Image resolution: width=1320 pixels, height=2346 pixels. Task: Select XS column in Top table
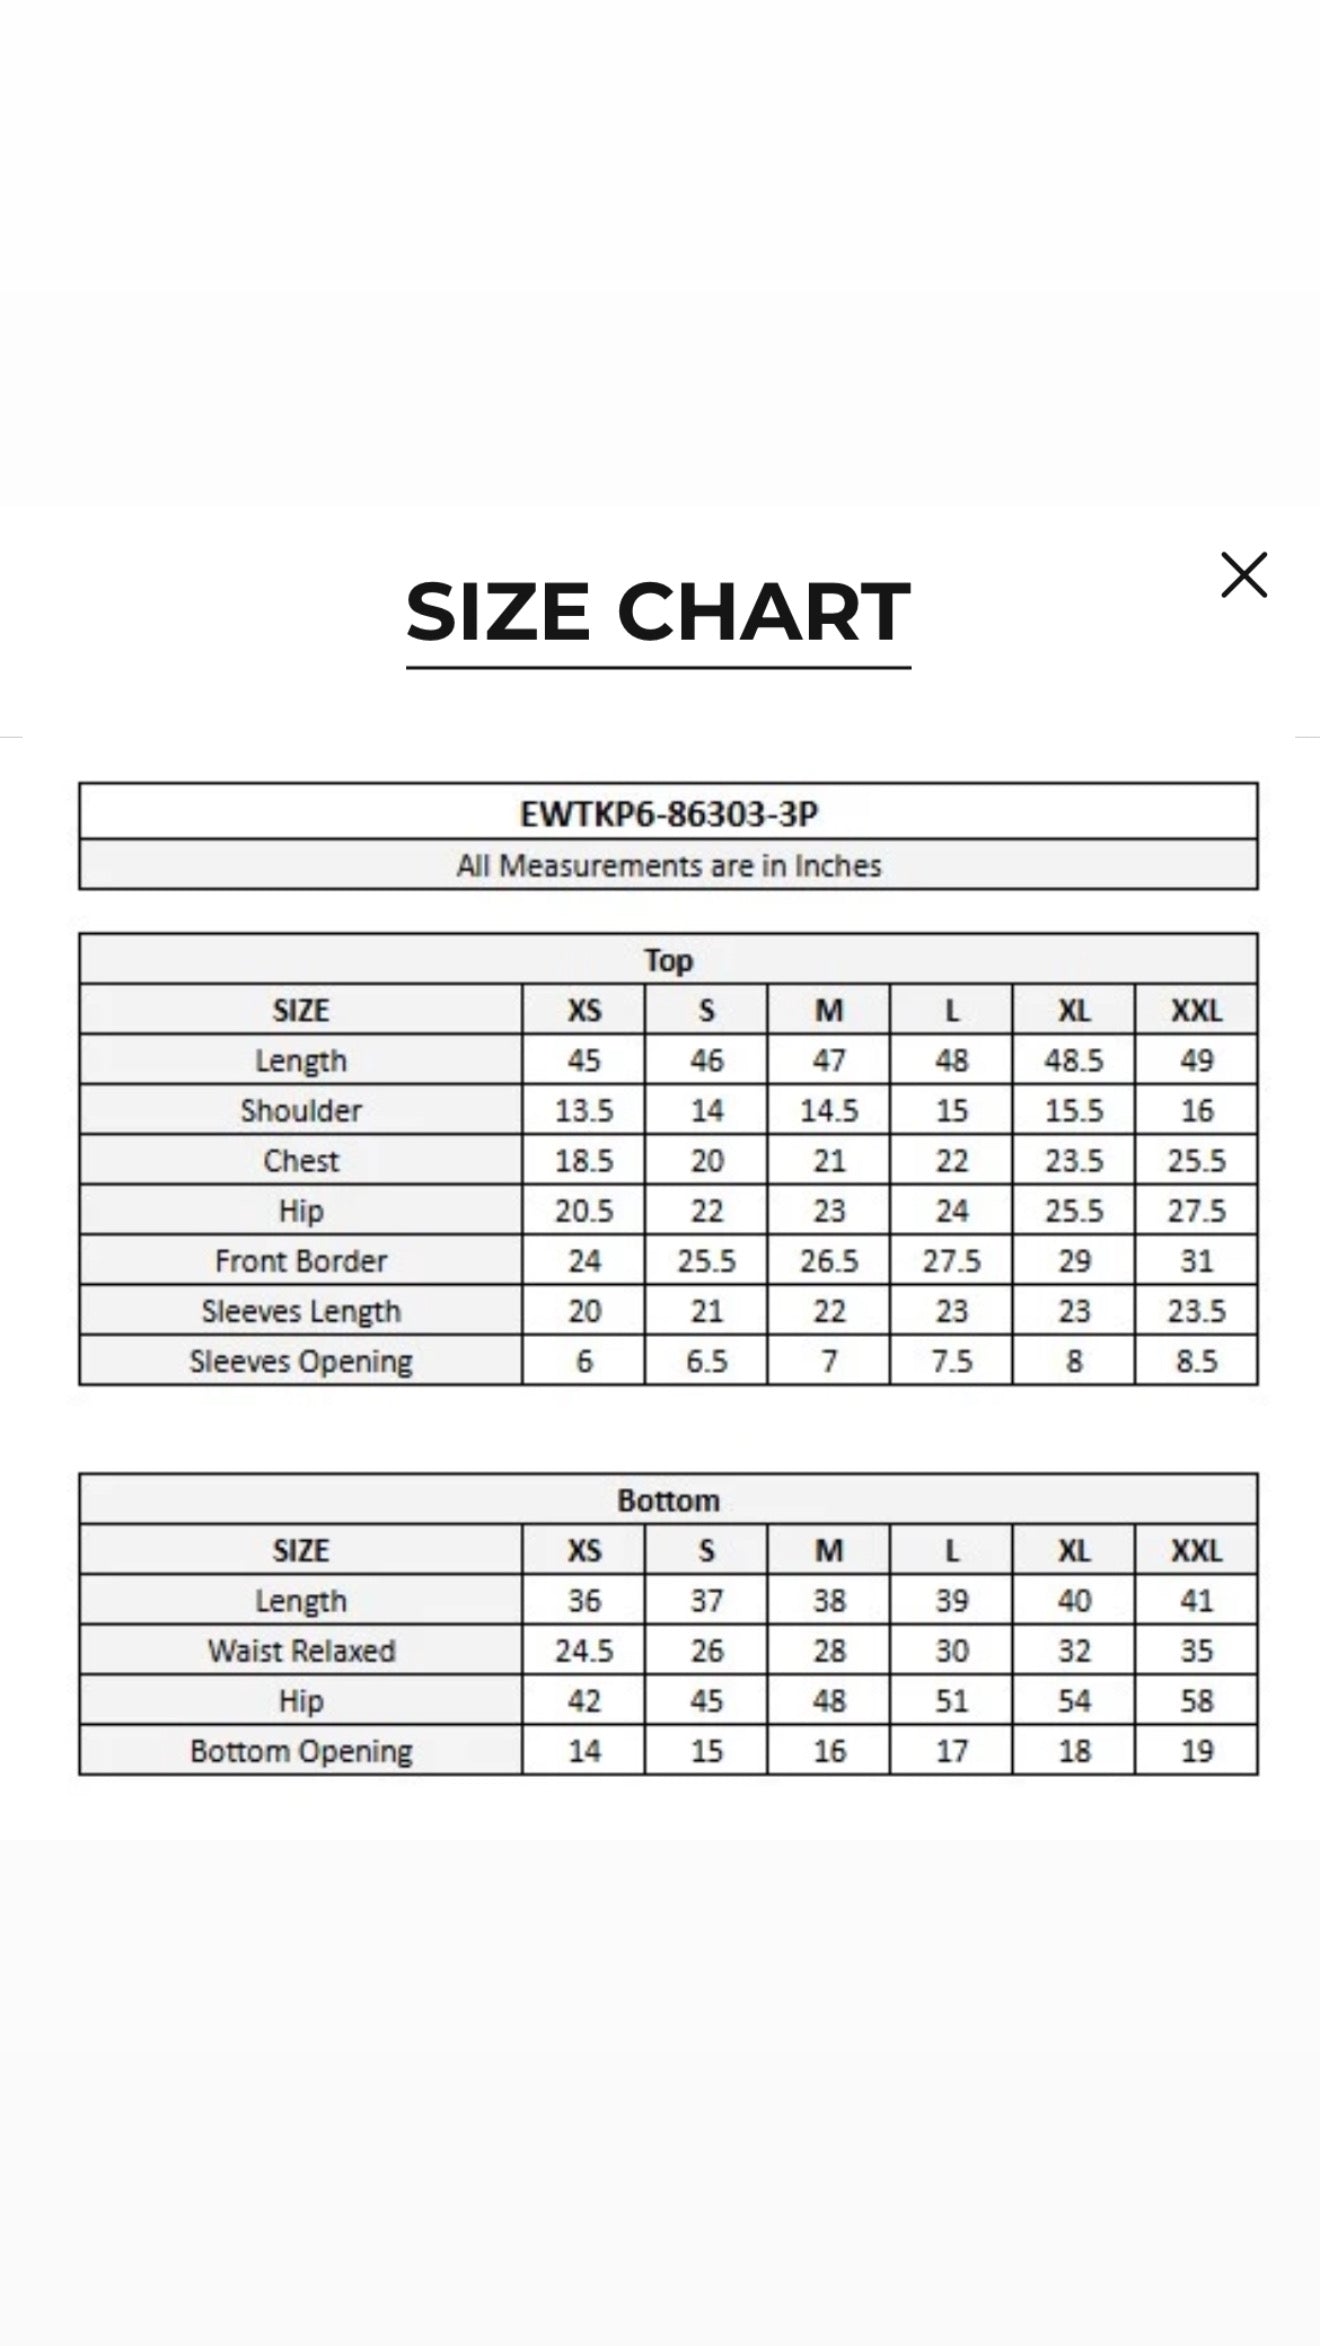[x=584, y=1010]
